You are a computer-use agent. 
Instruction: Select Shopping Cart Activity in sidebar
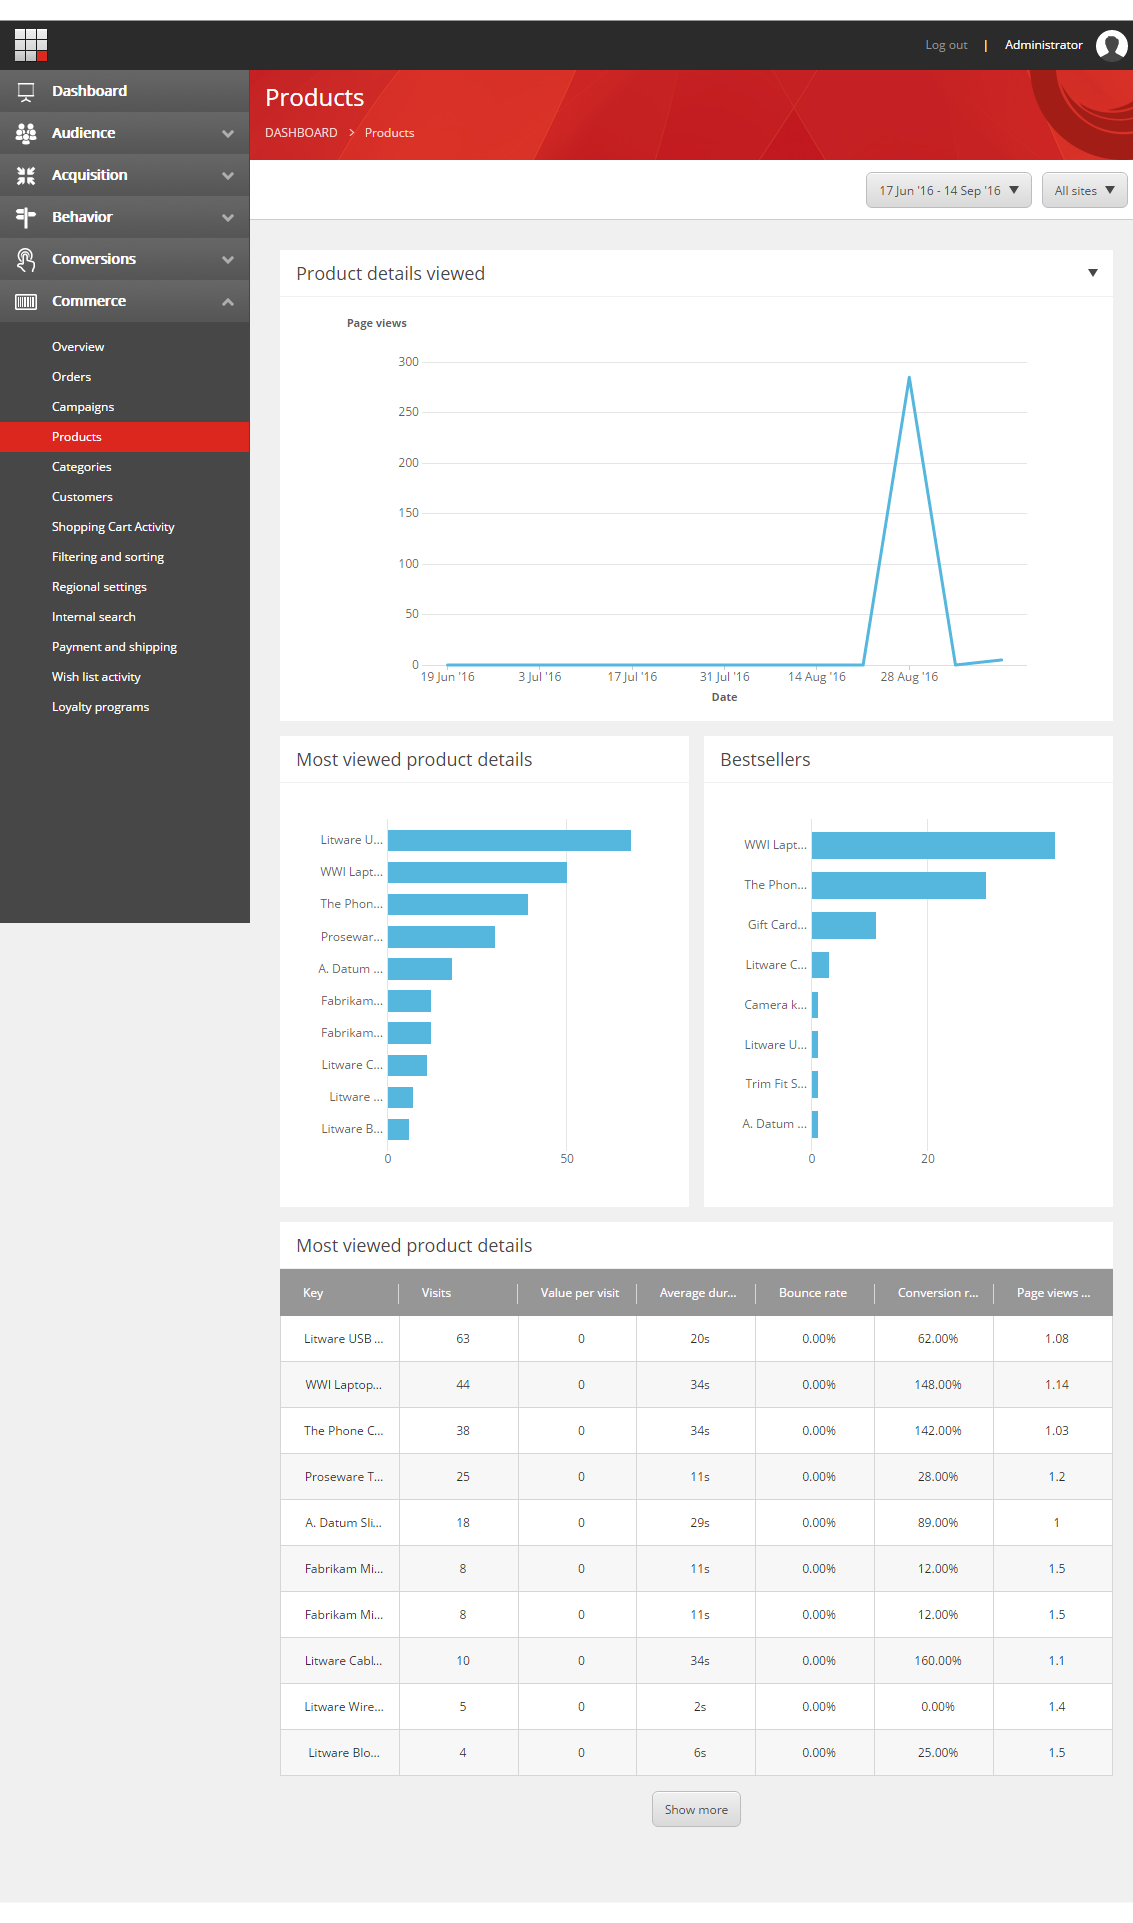(x=113, y=527)
